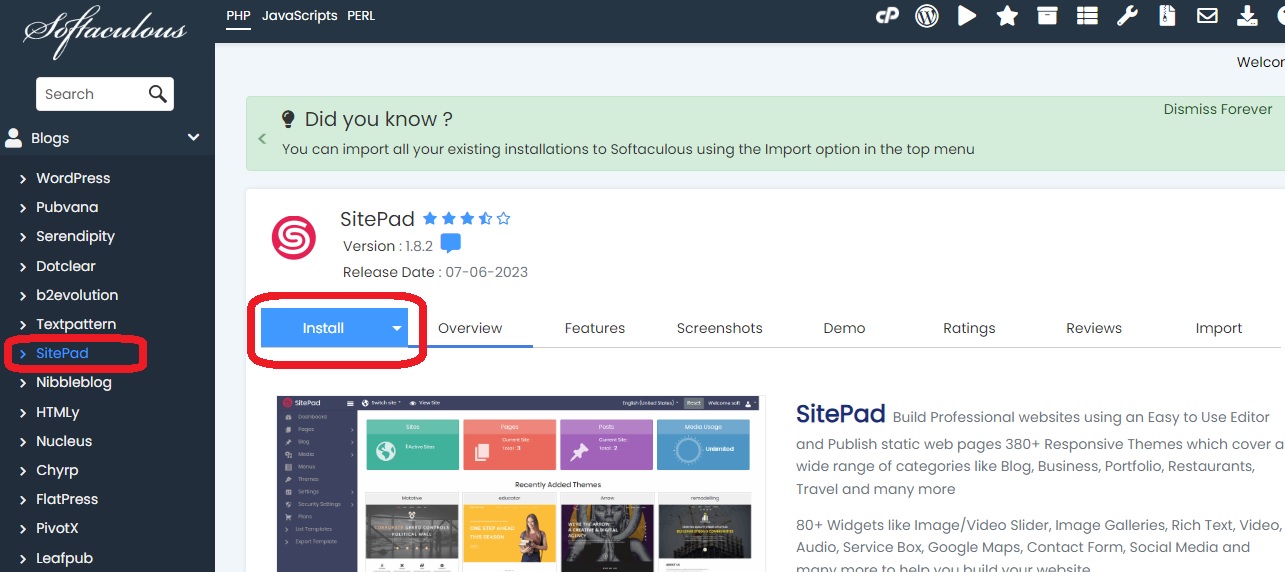Open the Screenshots tab
This screenshot has height=572, width=1285.
pos(720,328)
